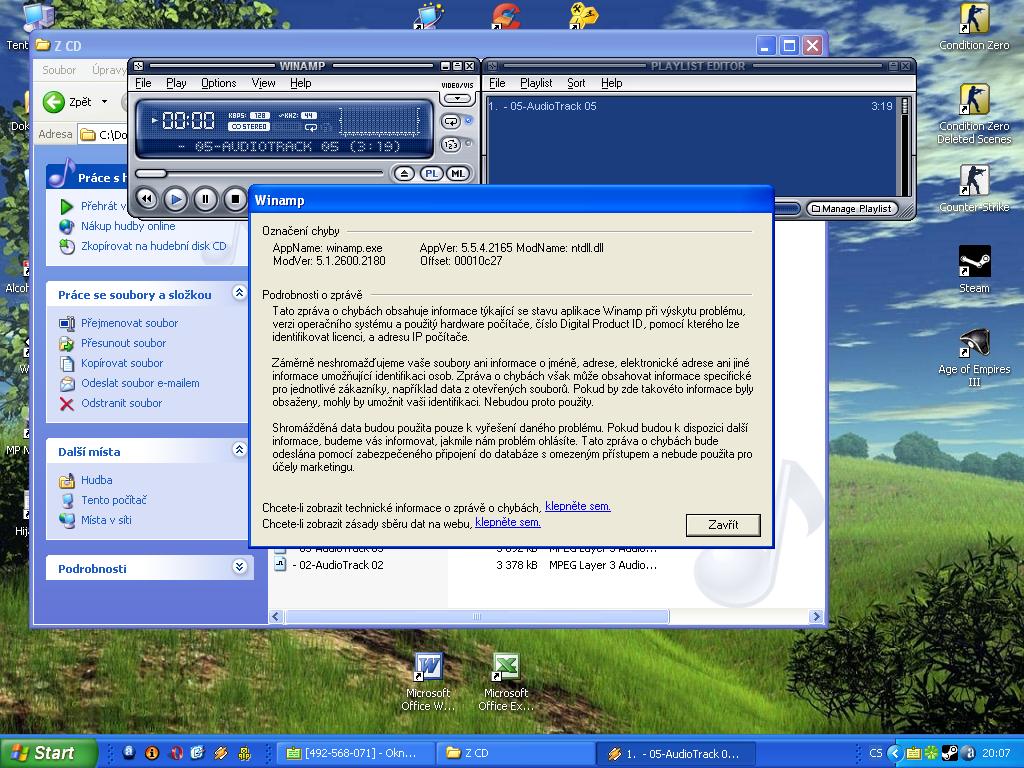This screenshot has width=1024, height=768.
Task: Click Zkopírovat na hudební disk CD
Action: tap(153, 246)
